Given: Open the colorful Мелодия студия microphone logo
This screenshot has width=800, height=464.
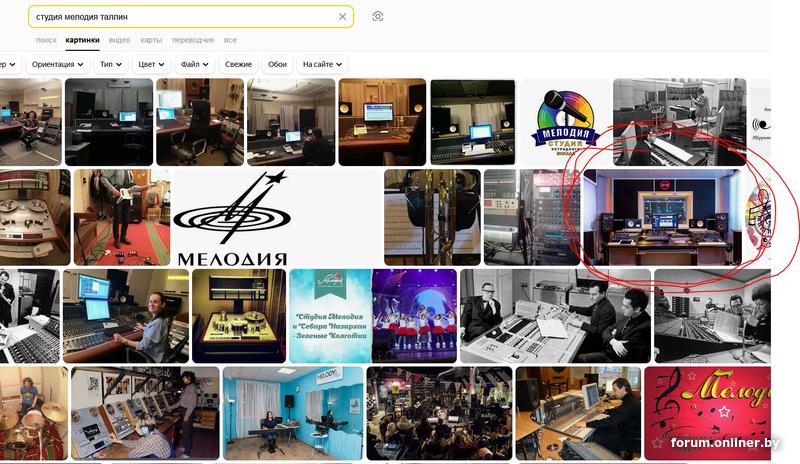Looking at the screenshot, I should click(x=564, y=122).
